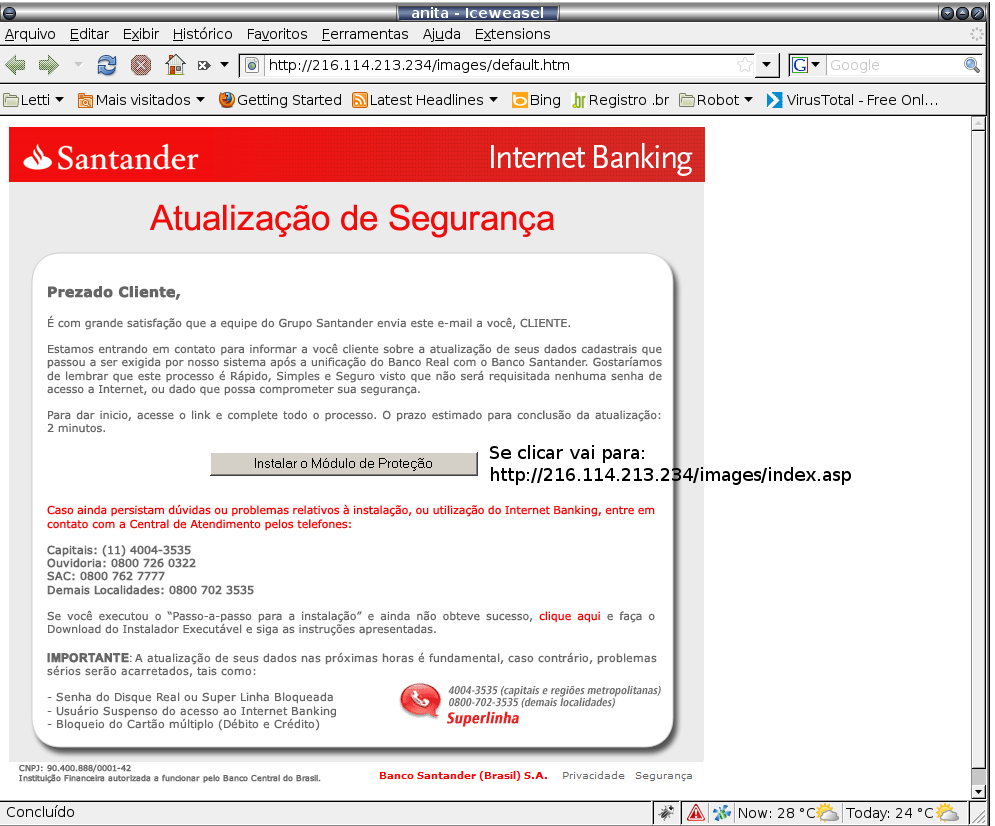Open the back/forward history dropdown

(x=78, y=65)
